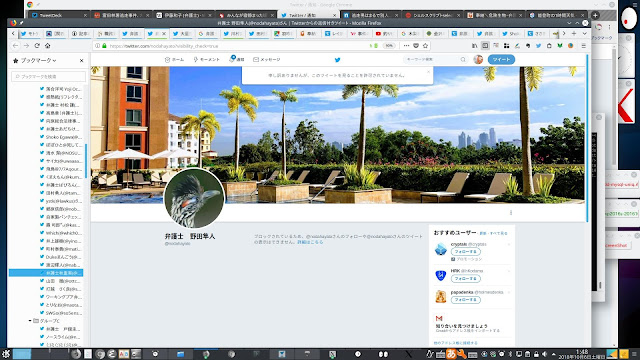This screenshot has height=360, width=640.
Task: Open page actions three-dot menu
Action: pyautogui.click(x=406, y=46)
